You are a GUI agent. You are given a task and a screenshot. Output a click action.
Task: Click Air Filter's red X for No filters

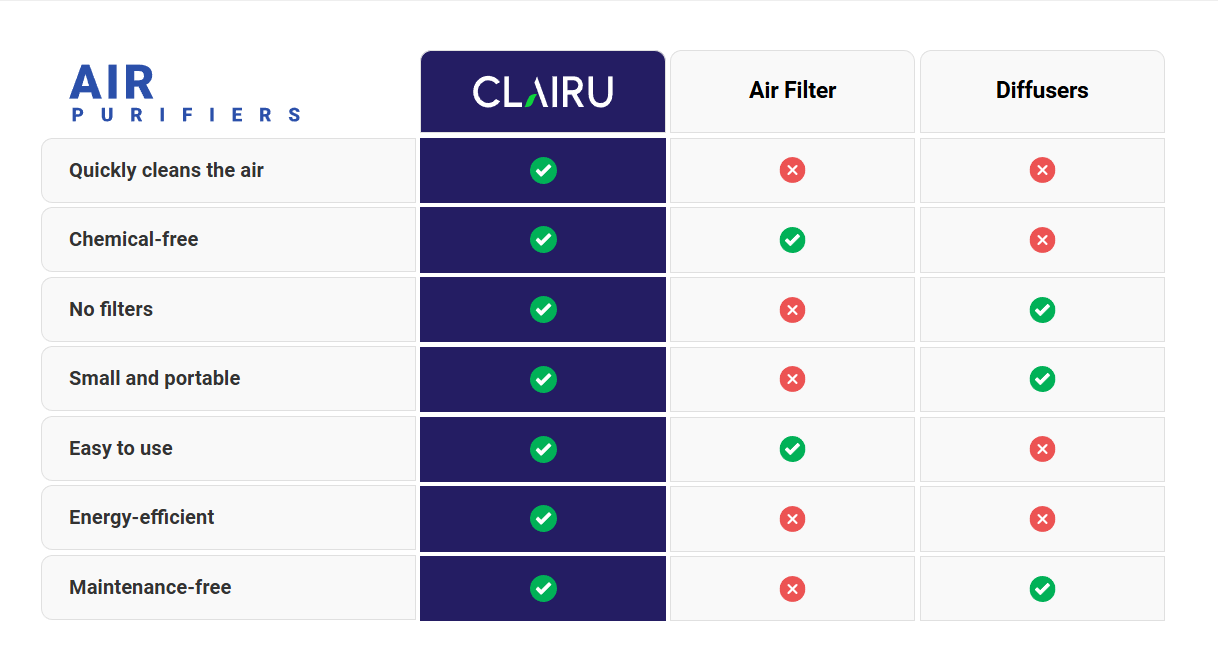[x=792, y=310]
